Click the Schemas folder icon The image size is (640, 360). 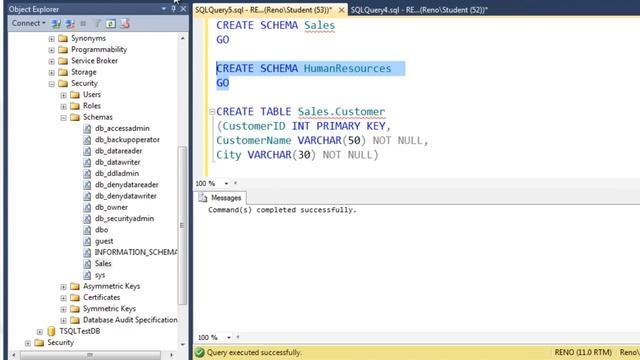click(x=75, y=117)
